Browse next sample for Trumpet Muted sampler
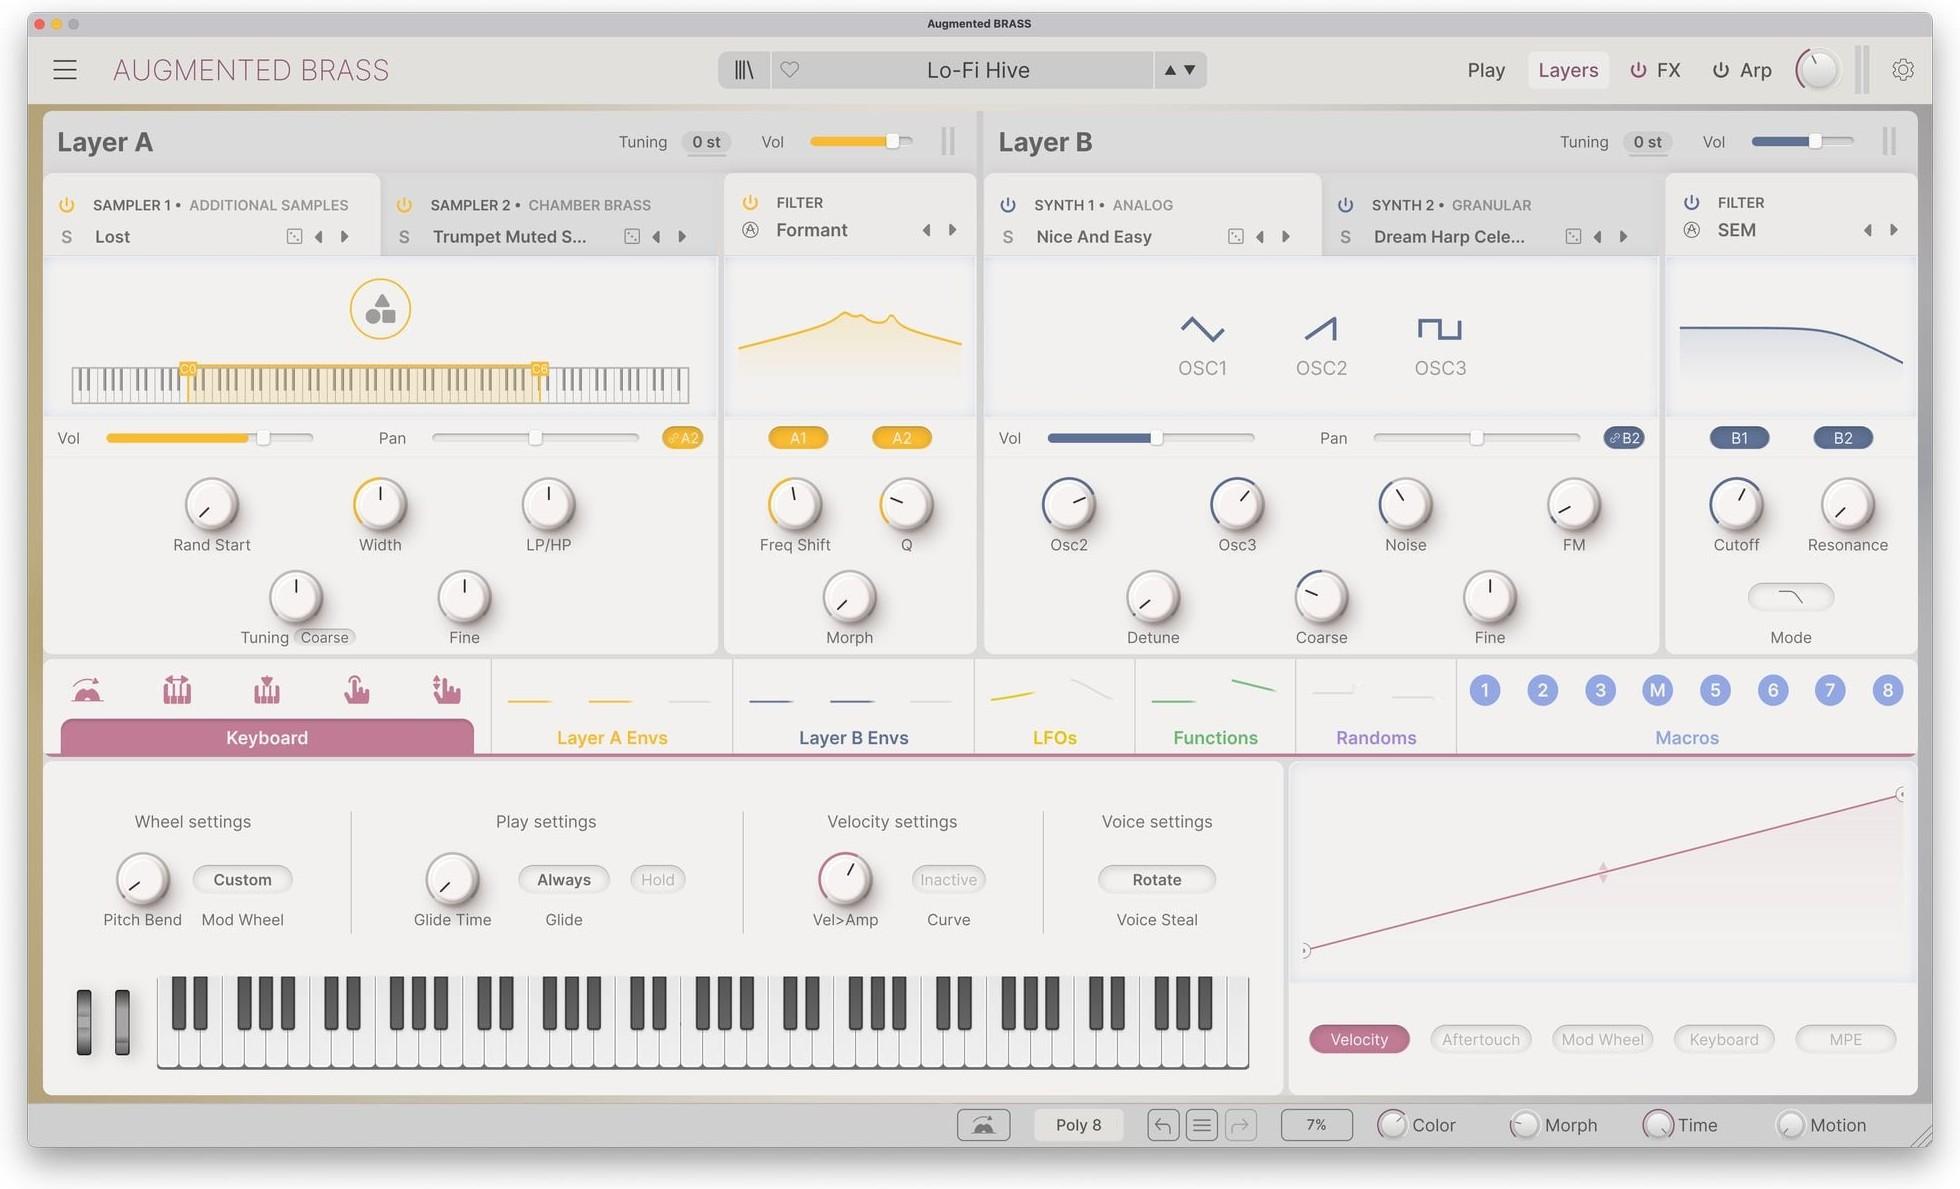 (x=682, y=236)
